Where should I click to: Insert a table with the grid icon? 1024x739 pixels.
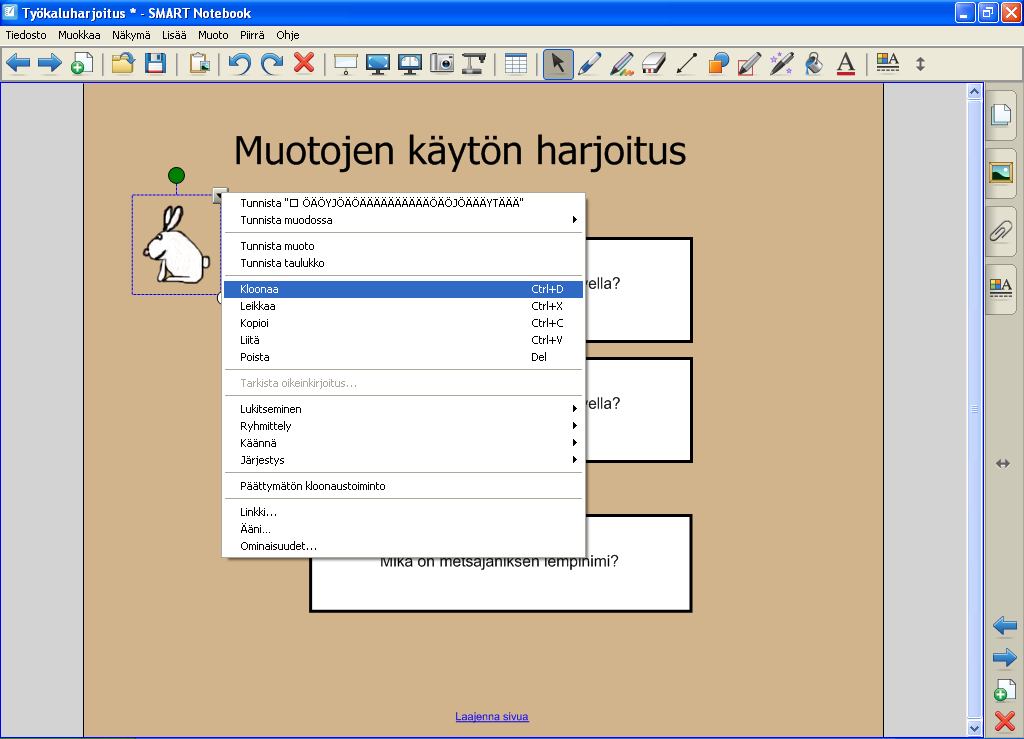515,63
